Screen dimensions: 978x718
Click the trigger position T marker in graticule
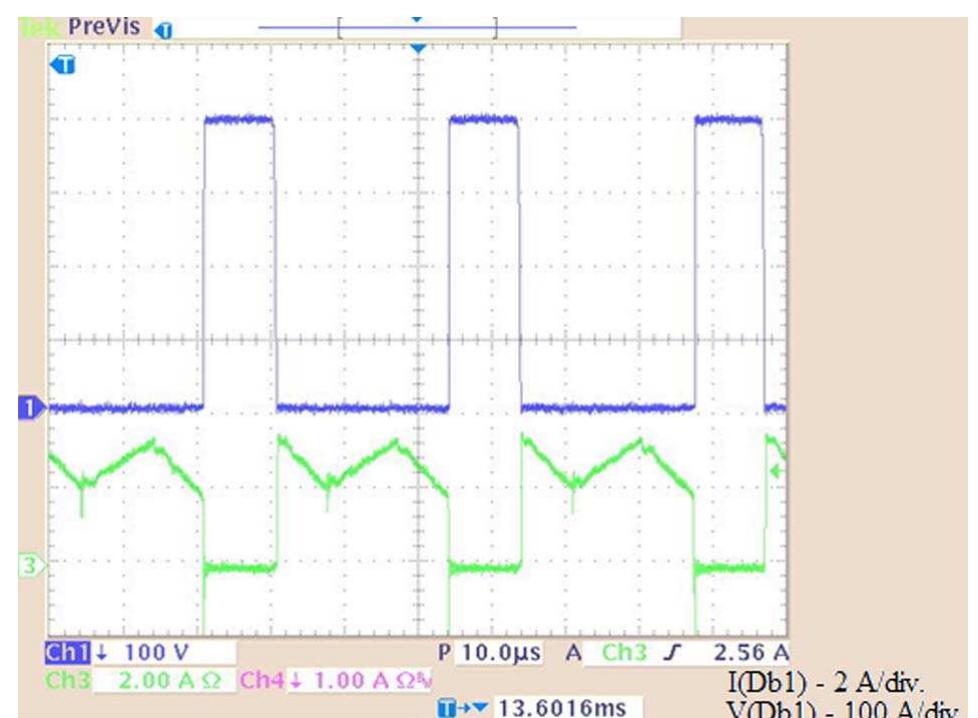click(x=63, y=64)
